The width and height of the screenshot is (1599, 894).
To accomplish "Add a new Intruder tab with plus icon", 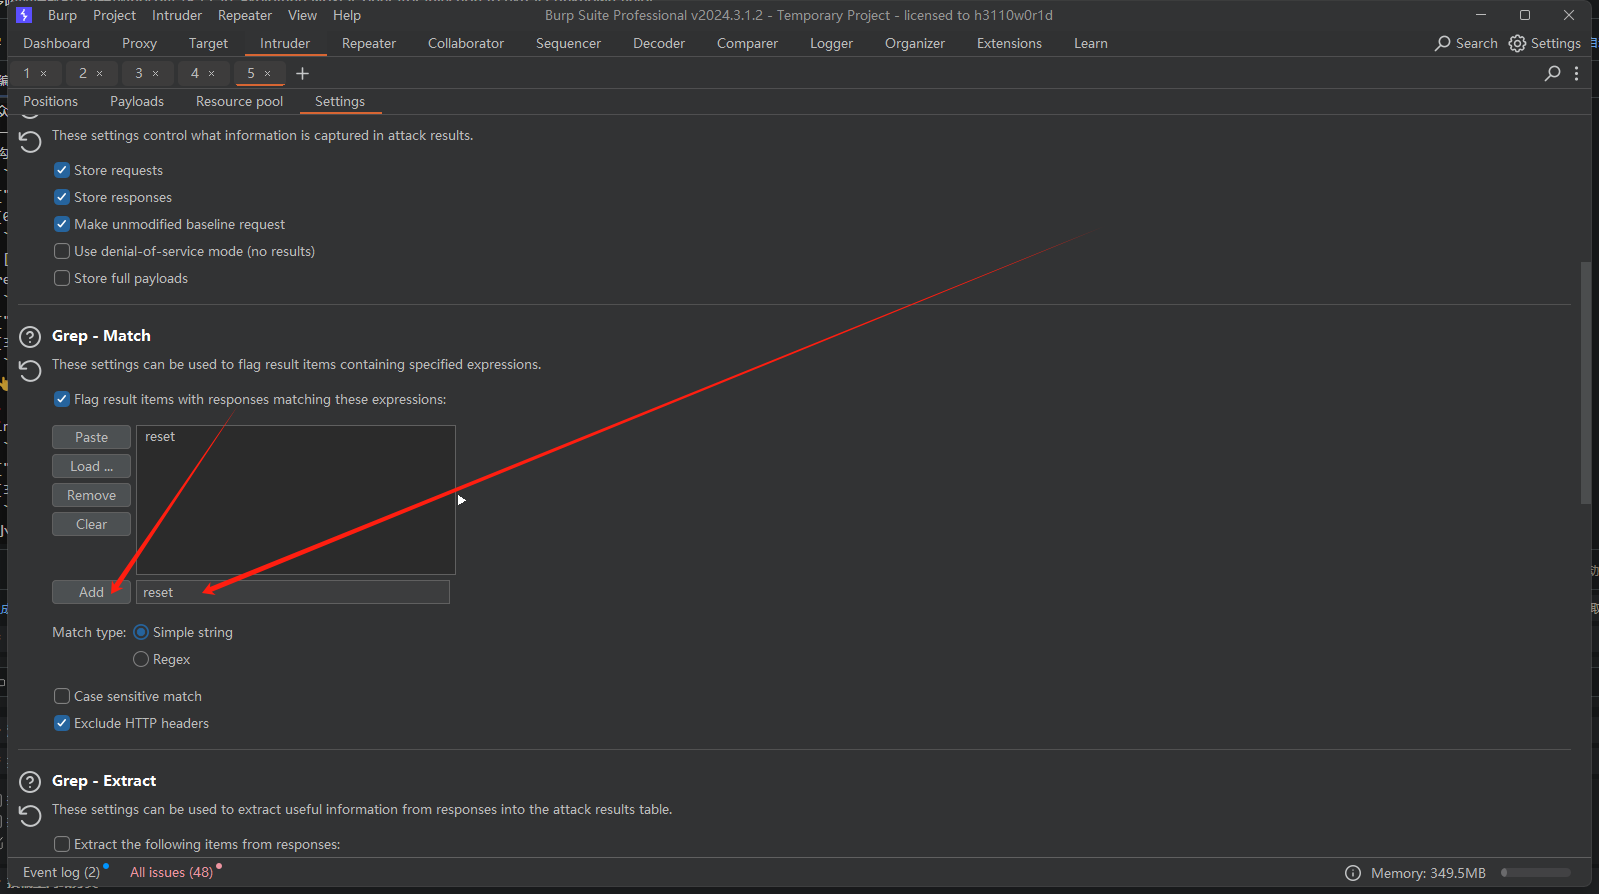I will (302, 73).
